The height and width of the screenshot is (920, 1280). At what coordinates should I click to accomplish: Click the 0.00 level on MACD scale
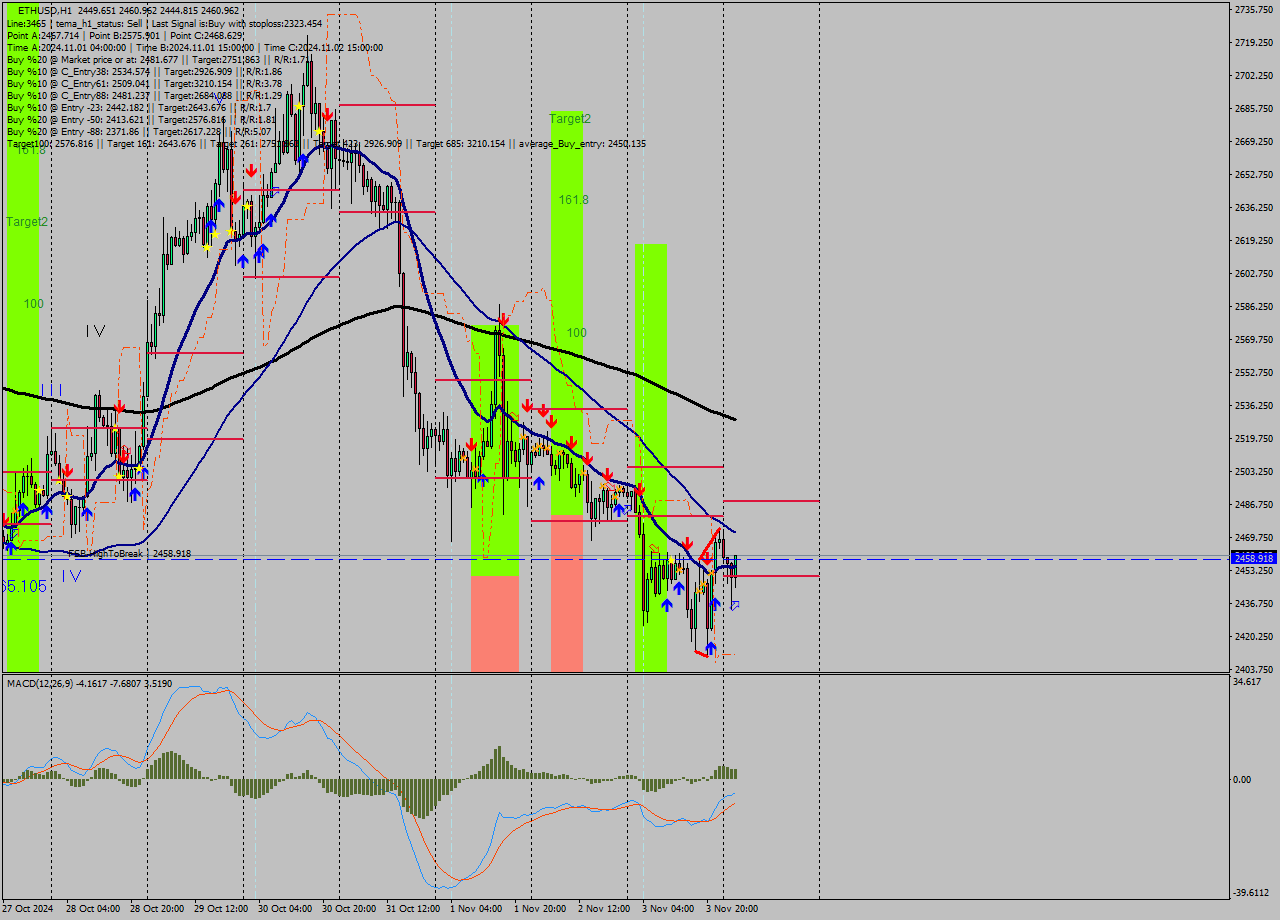(1243, 779)
